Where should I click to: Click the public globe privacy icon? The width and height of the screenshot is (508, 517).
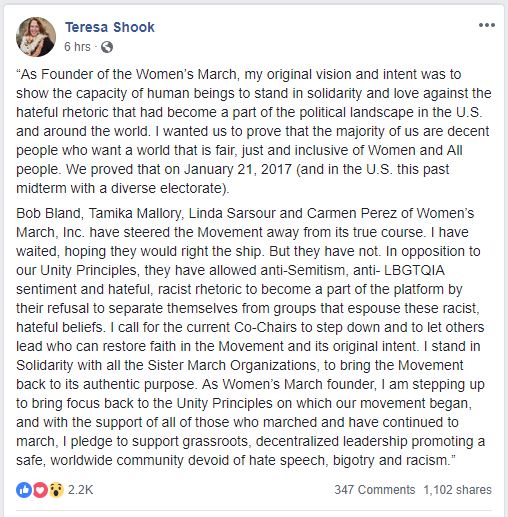click(x=107, y=47)
